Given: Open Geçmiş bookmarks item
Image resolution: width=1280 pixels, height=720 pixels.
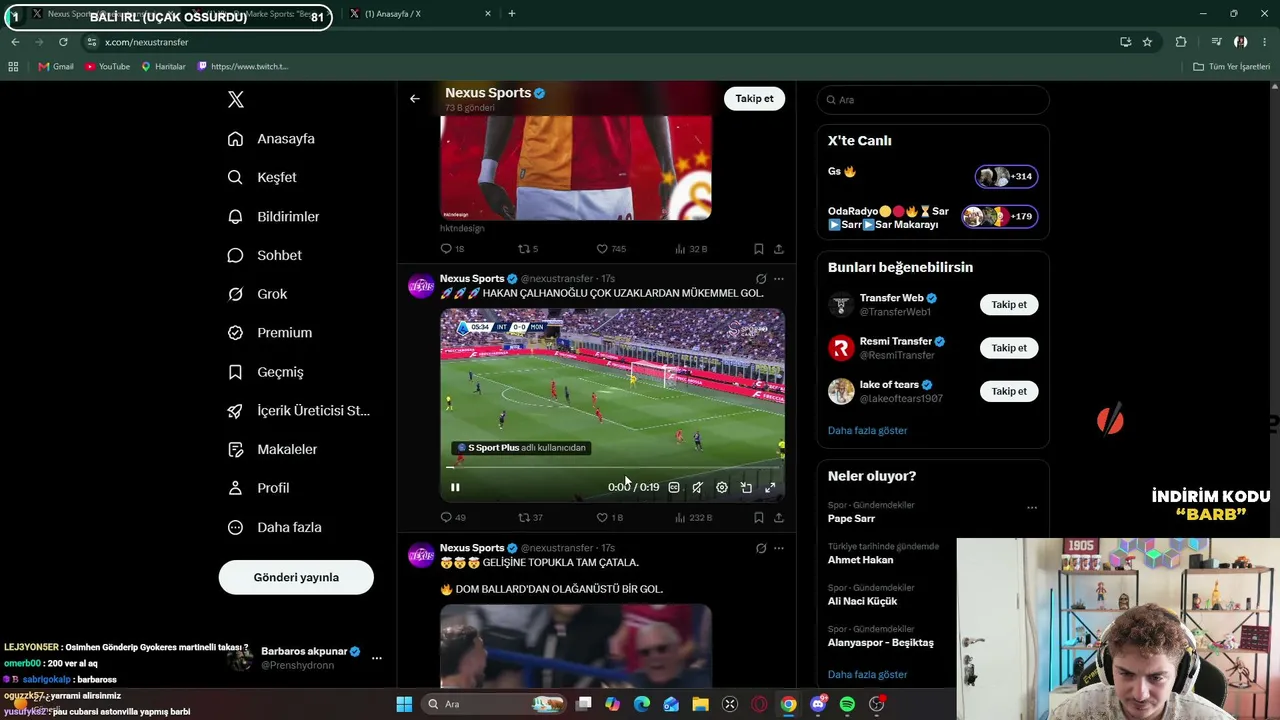Looking at the screenshot, I should click(x=265, y=372).
